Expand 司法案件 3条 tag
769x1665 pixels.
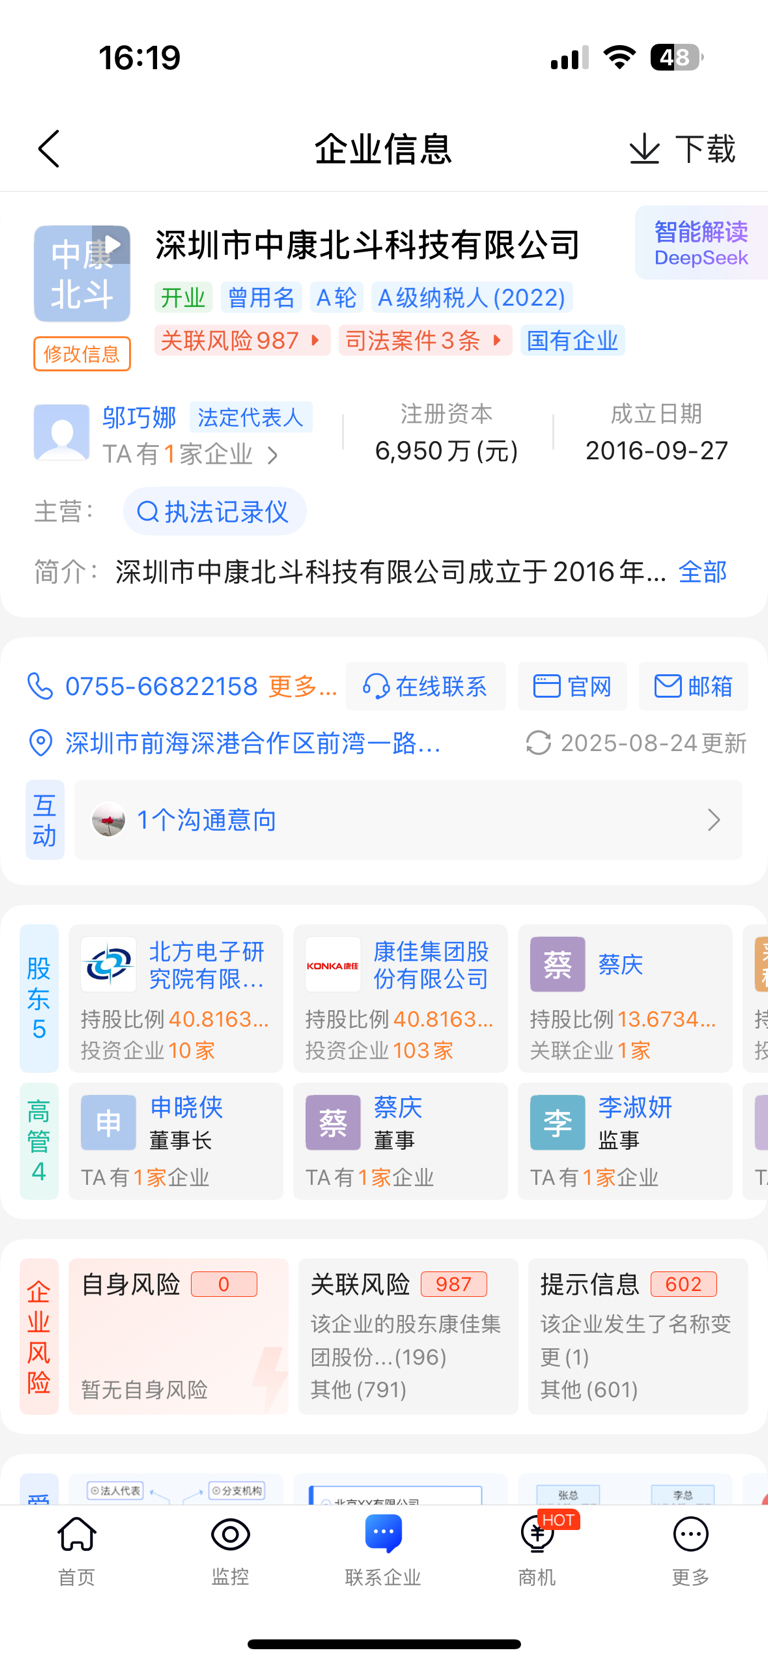tap(425, 341)
